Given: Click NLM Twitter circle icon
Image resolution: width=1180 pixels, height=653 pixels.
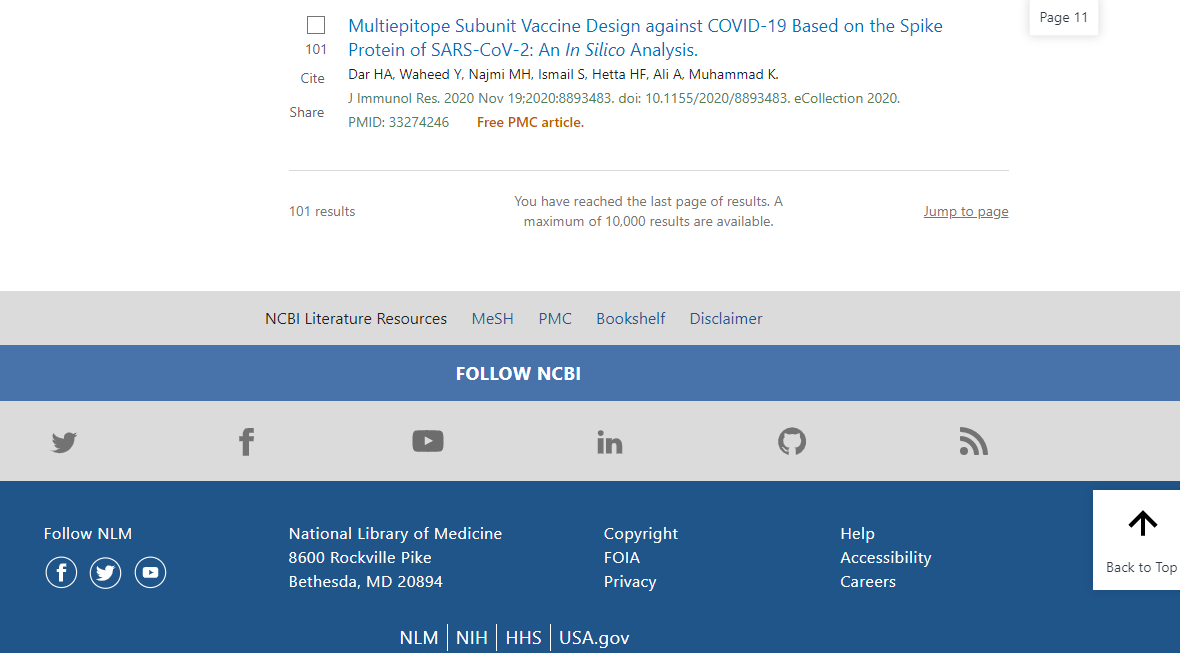Looking at the screenshot, I should point(105,573).
